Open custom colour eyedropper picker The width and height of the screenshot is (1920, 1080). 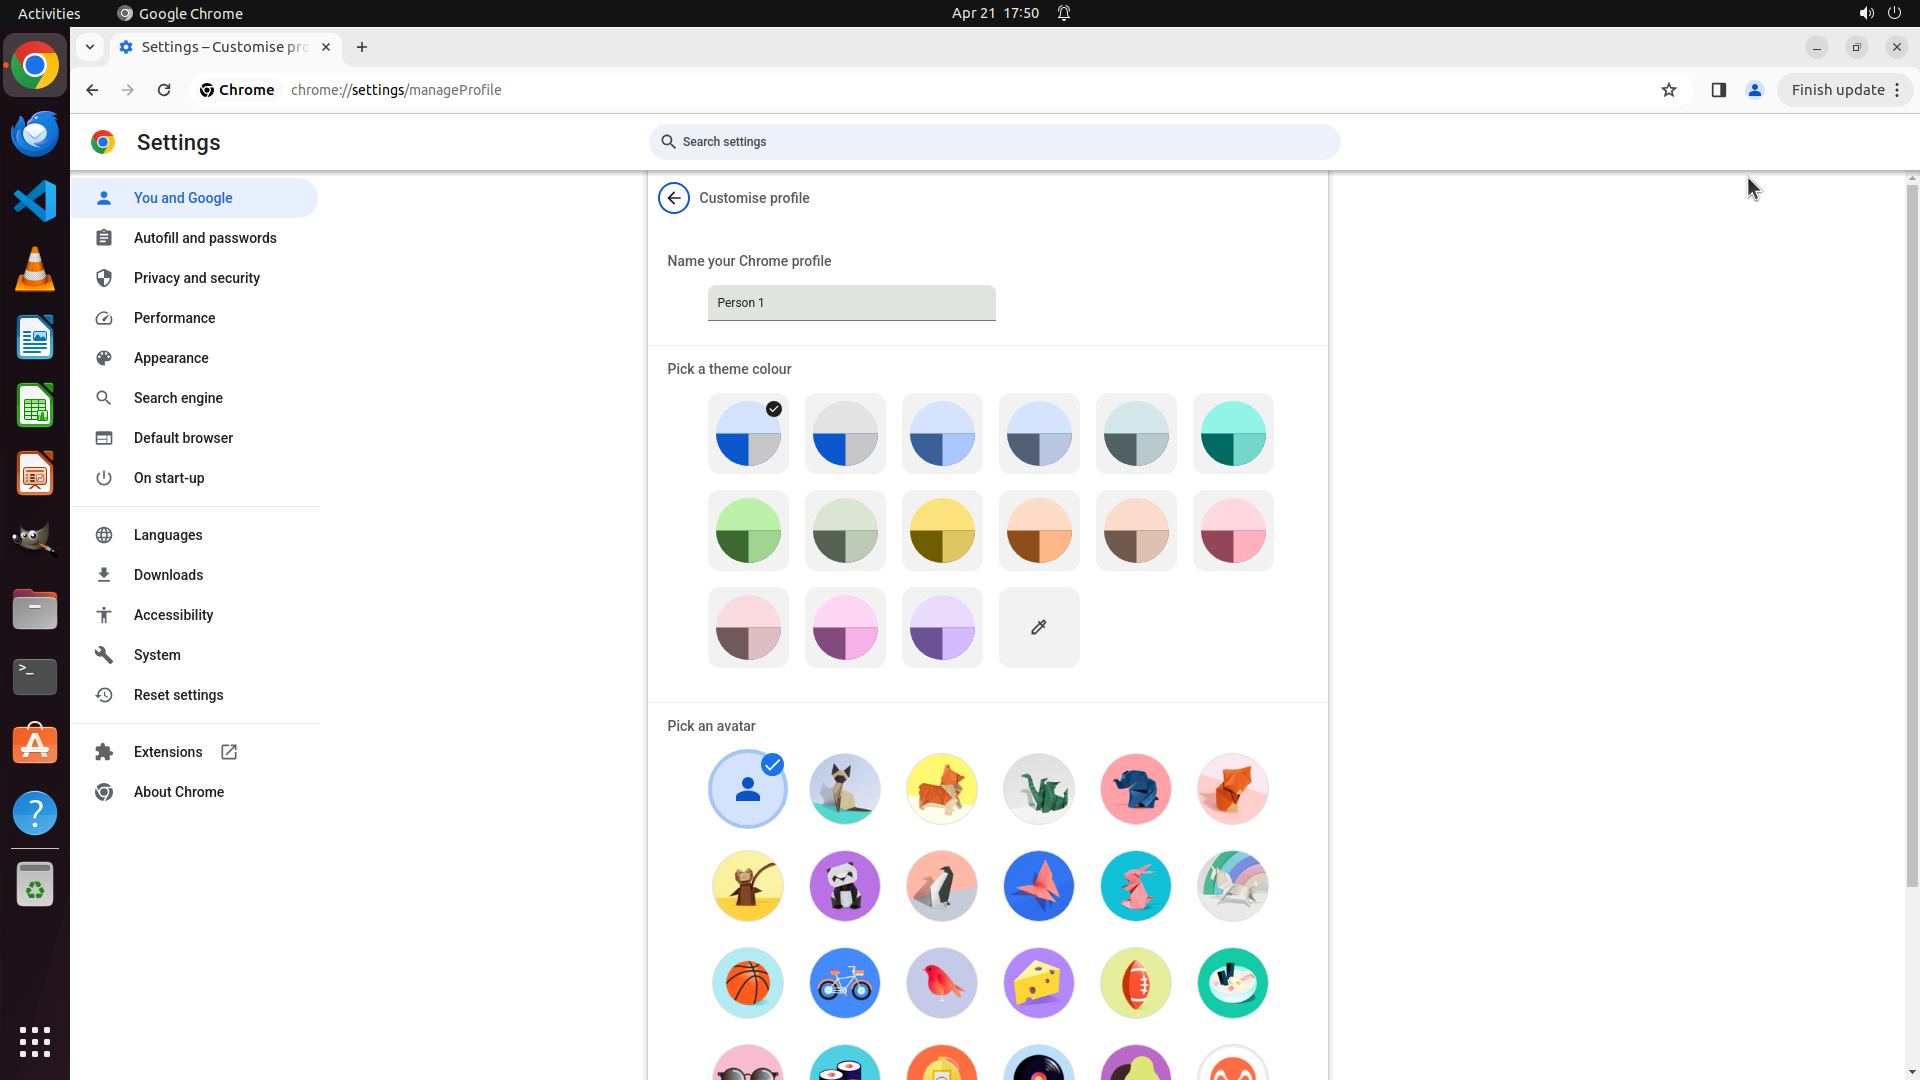point(1038,627)
